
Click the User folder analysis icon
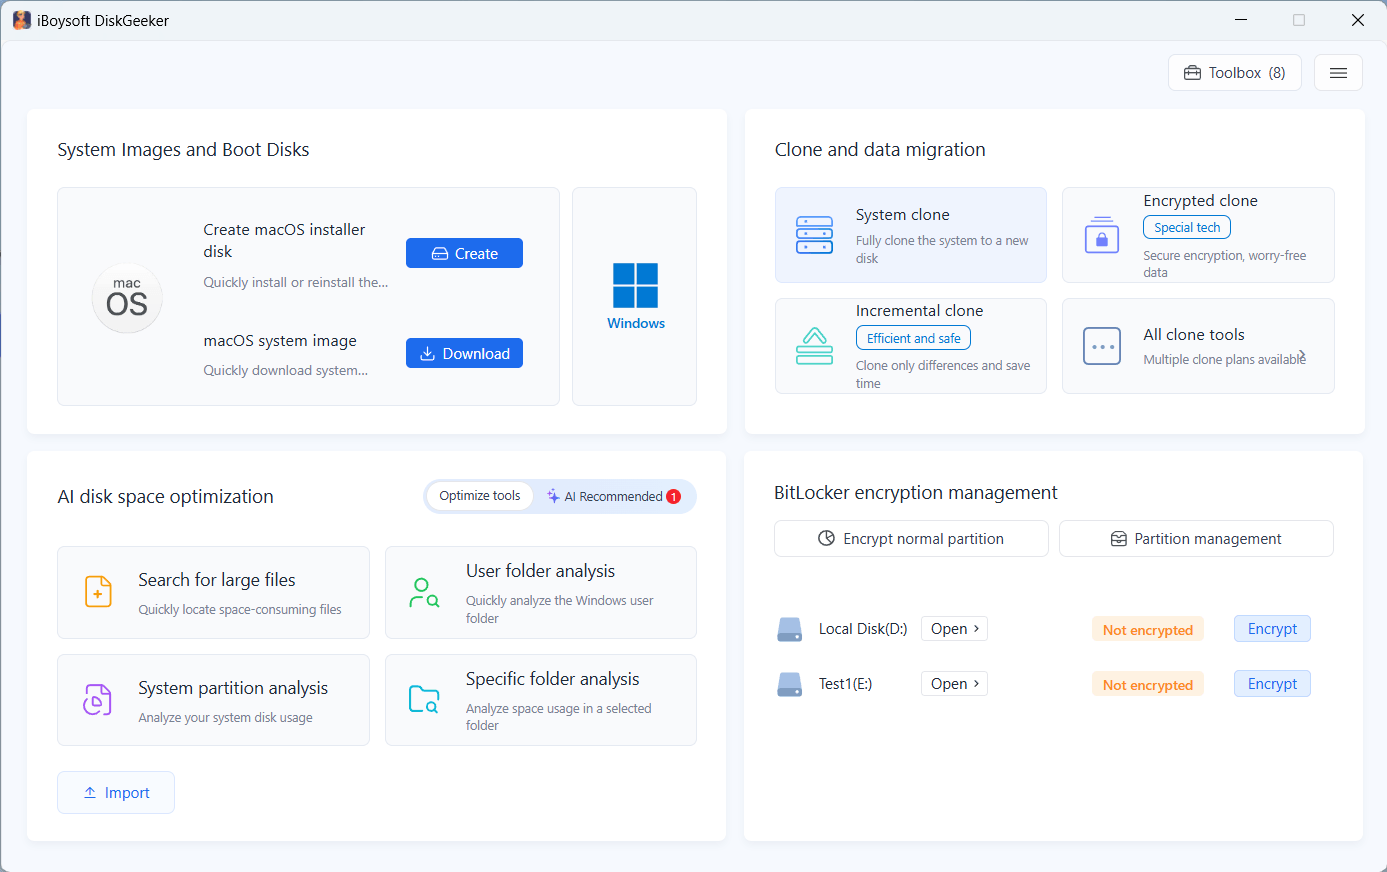tap(424, 592)
